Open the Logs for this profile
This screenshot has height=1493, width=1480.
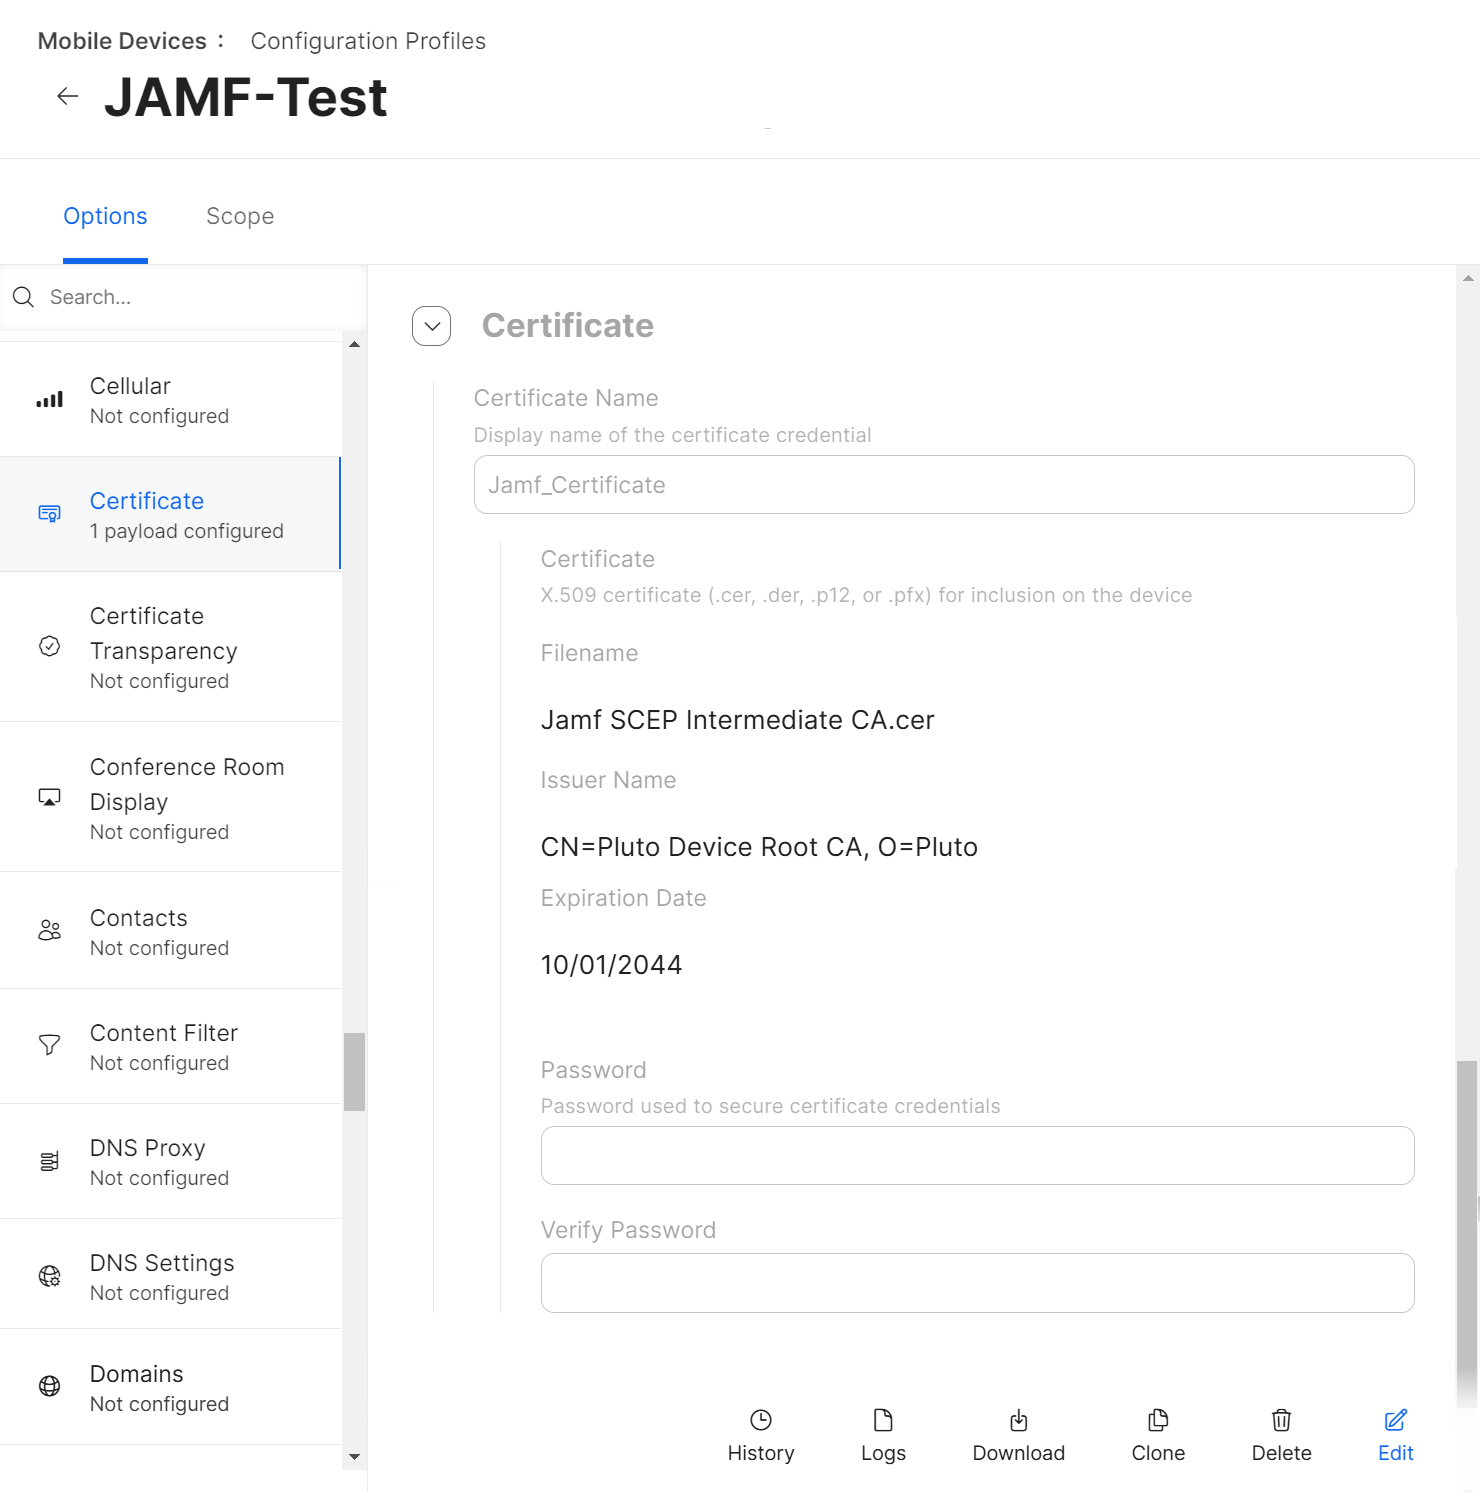(x=883, y=1435)
